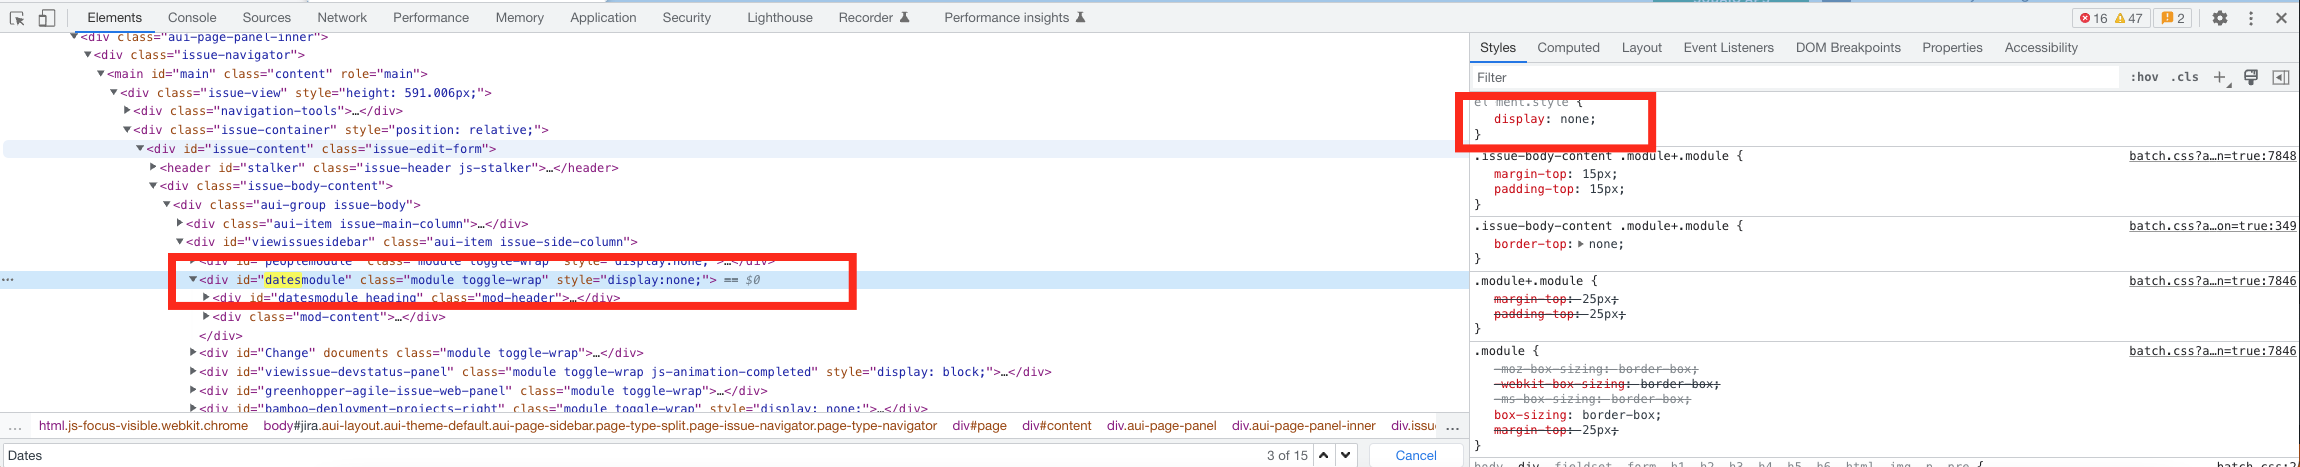The width and height of the screenshot is (2300, 467).
Task: Click the search box containing Dates
Action: coord(630,455)
